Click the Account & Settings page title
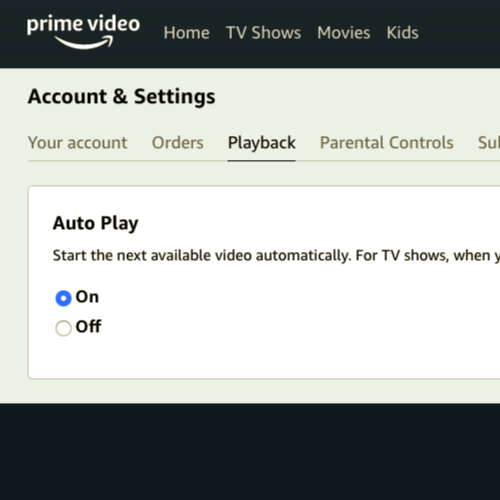This screenshot has width=500, height=500. tap(122, 97)
